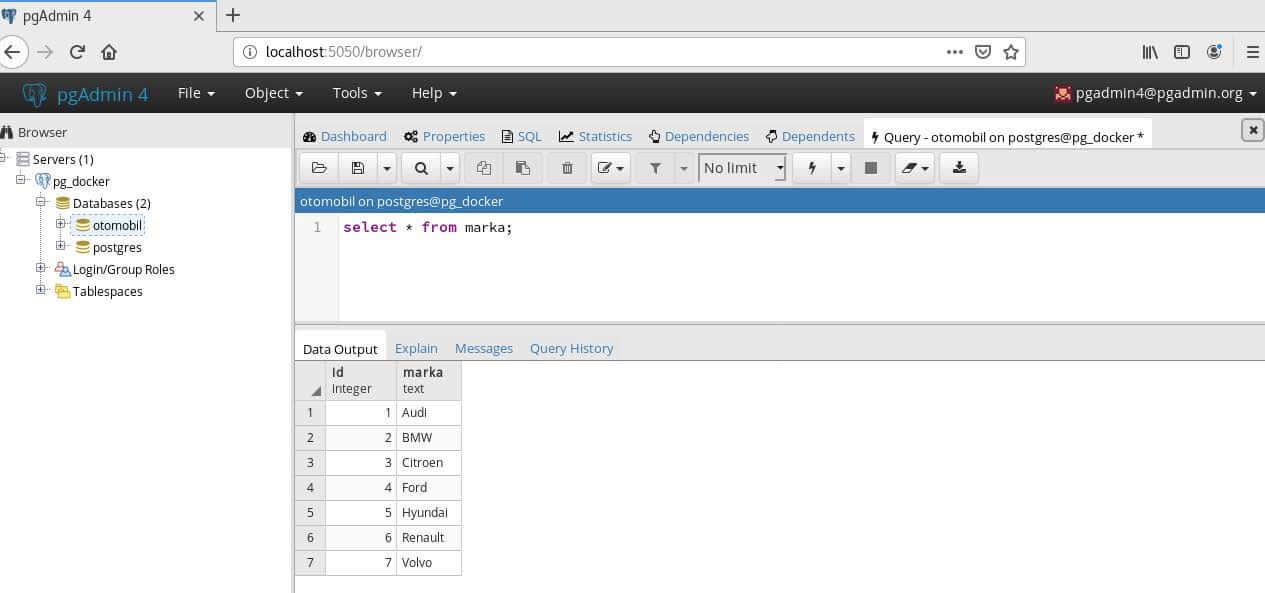
Task: Expand the Tablespaces node
Action: (41, 290)
